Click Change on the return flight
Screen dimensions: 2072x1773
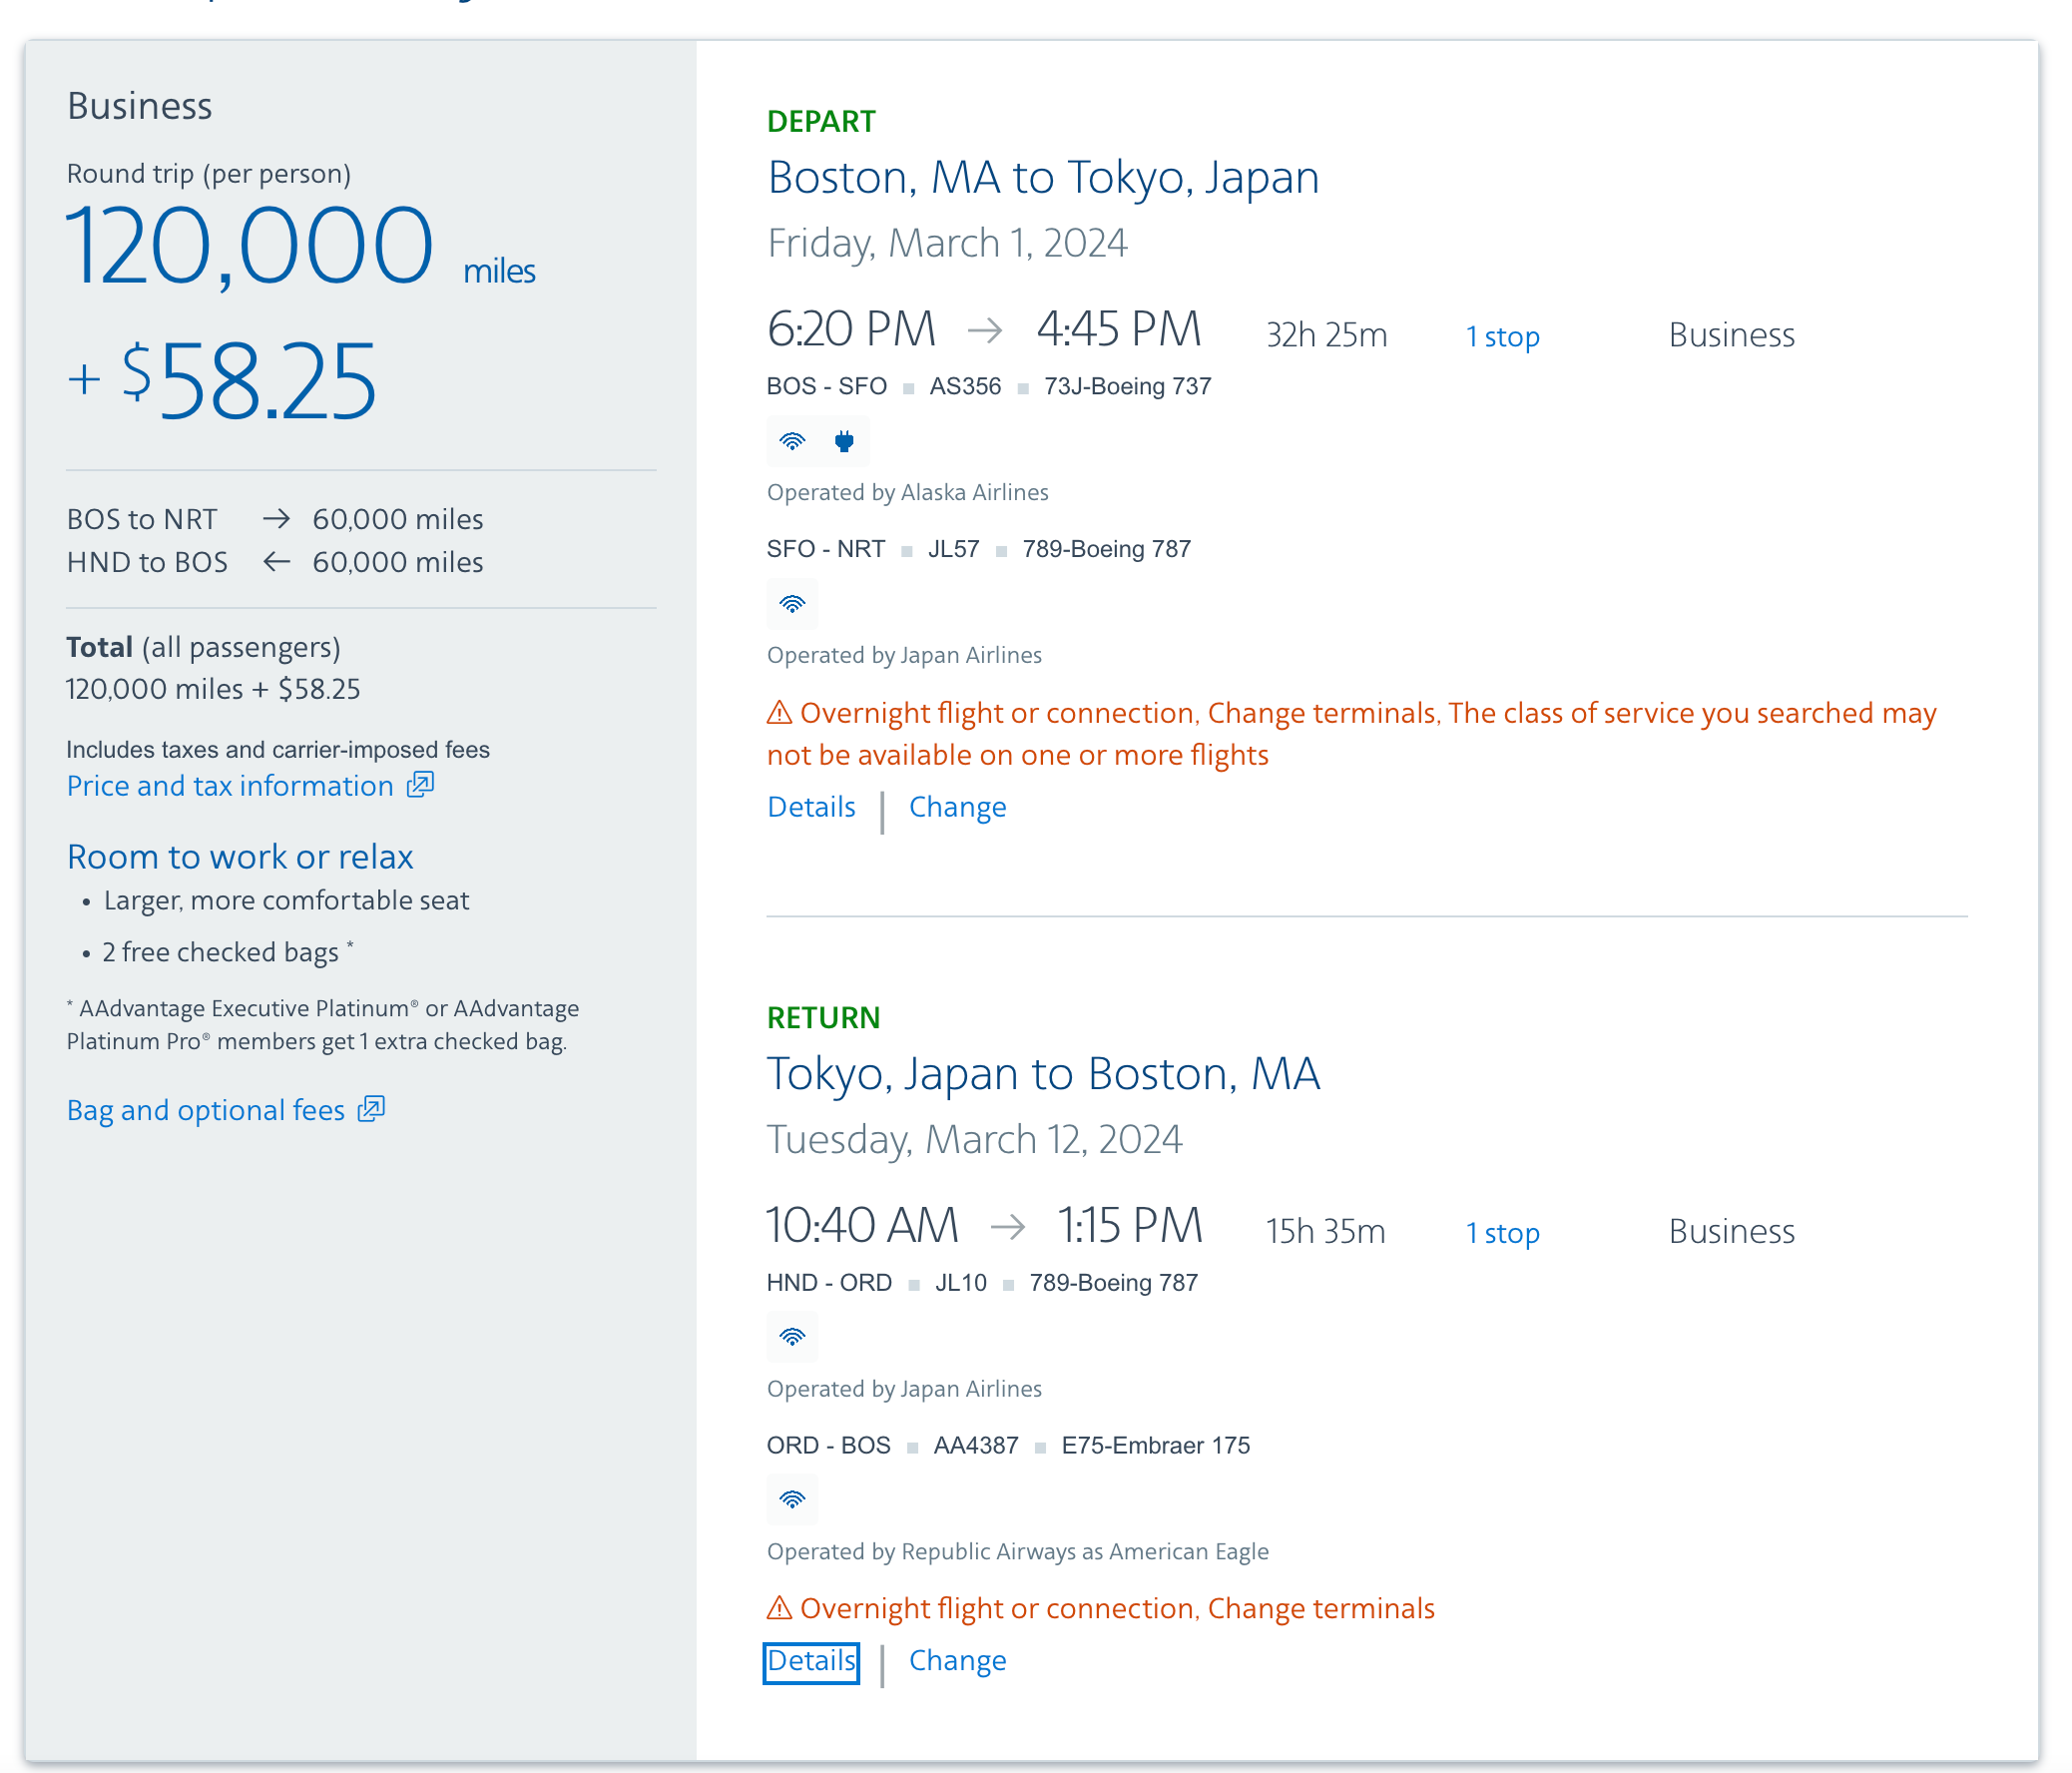[x=957, y=1661]
